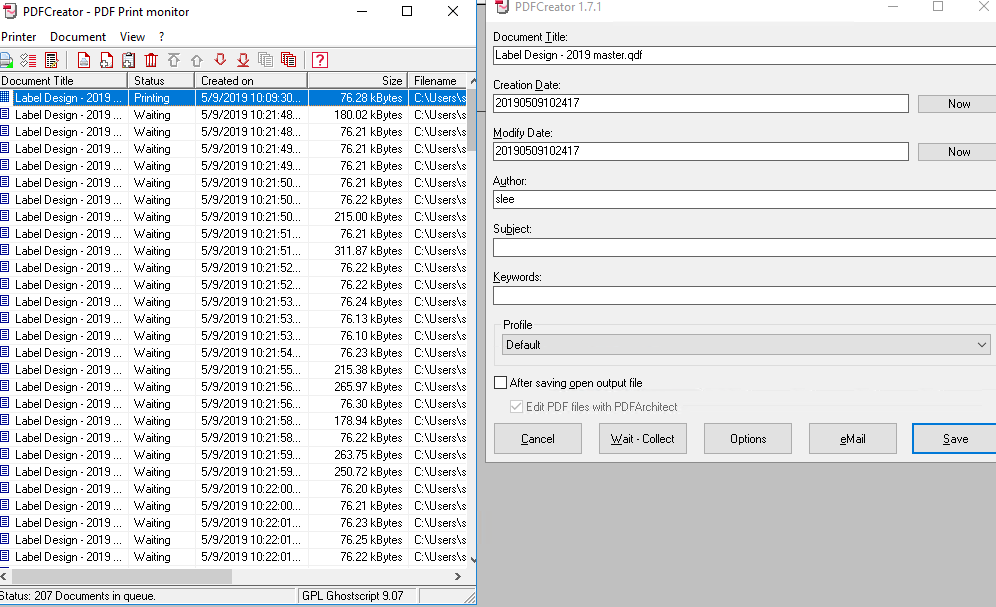The image size is (996, 607).
Task: Open the logfile notepad toolbar icon
Action: pos(51,60)
